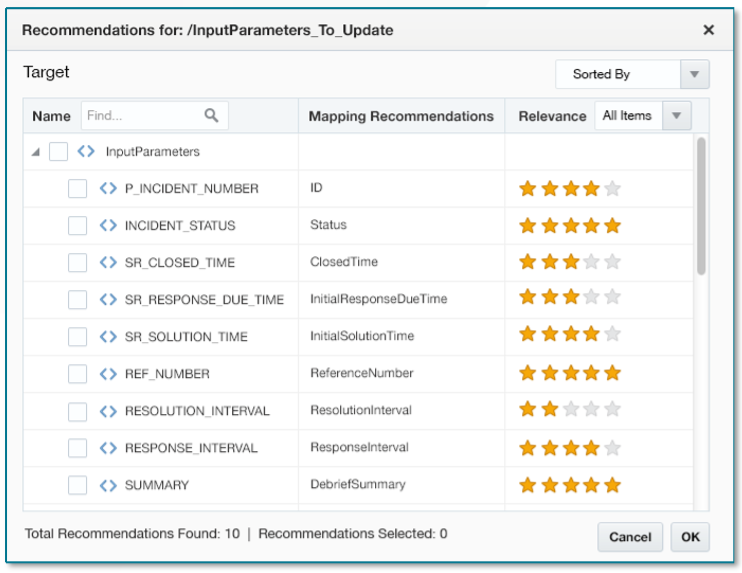Click the Name column header
The height and width of the screenshot is (573, 742).
coord(51,116)
